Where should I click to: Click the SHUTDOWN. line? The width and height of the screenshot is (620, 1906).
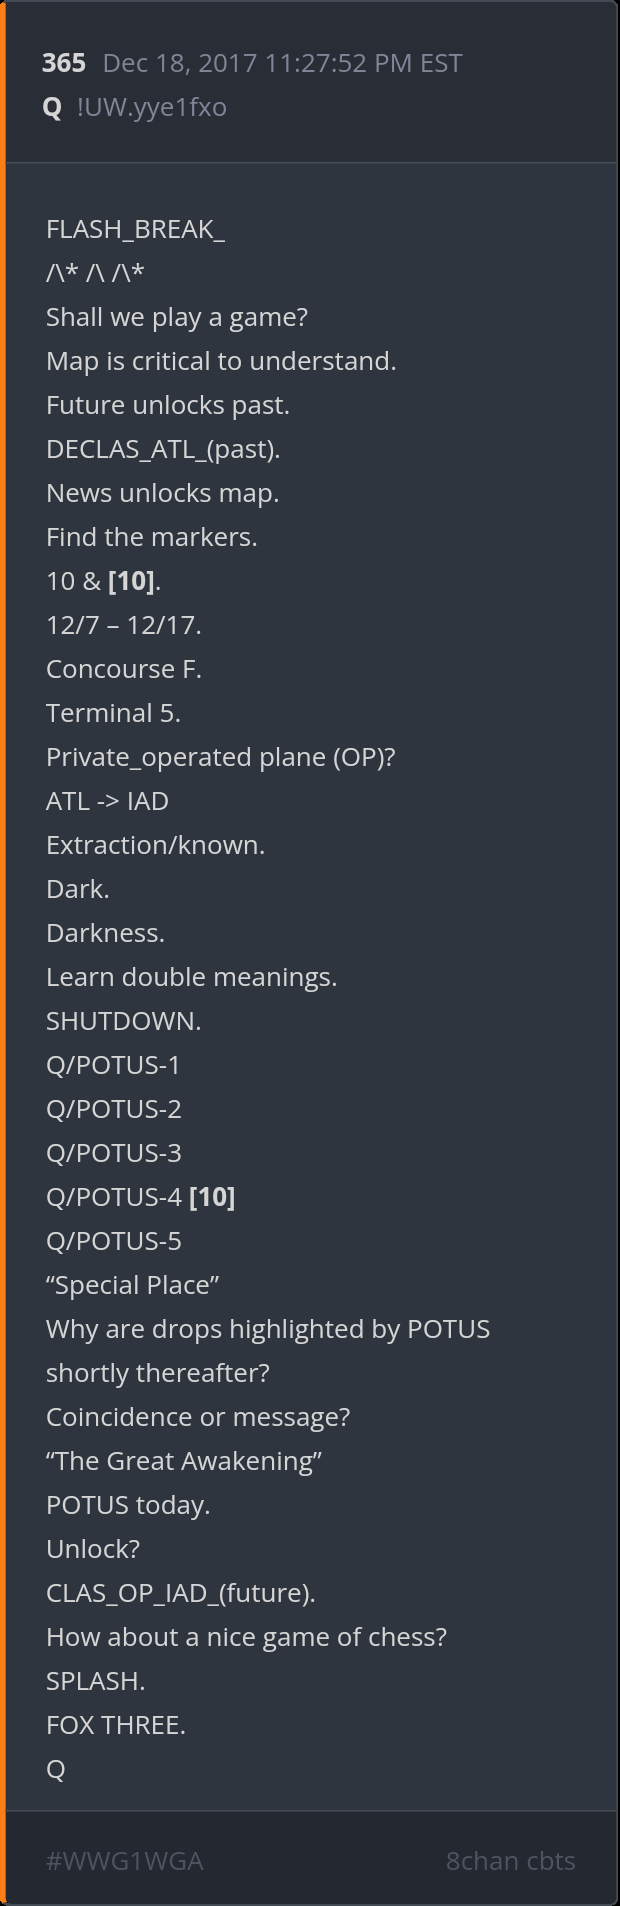(x=123, y=1021)
